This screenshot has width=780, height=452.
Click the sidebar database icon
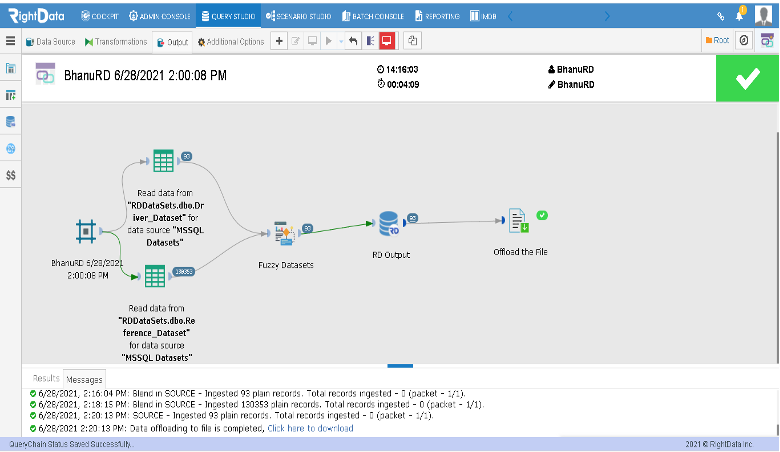[x=10, y=121]
